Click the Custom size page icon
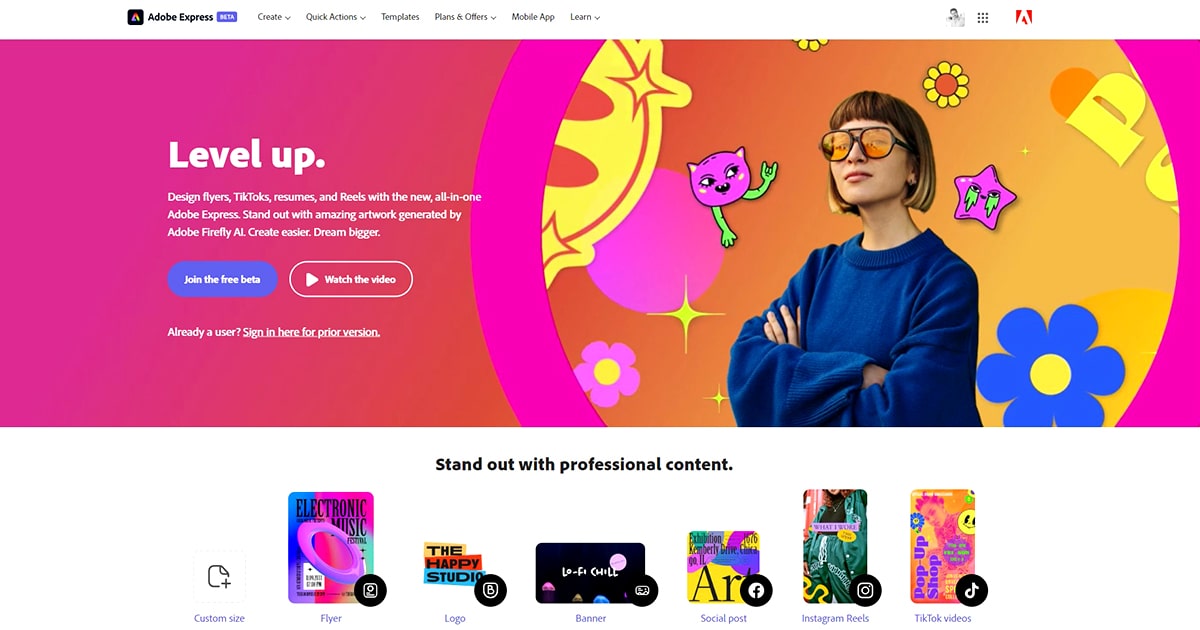The width and height of the screenshot is (1200, 630). pos(219,576)
